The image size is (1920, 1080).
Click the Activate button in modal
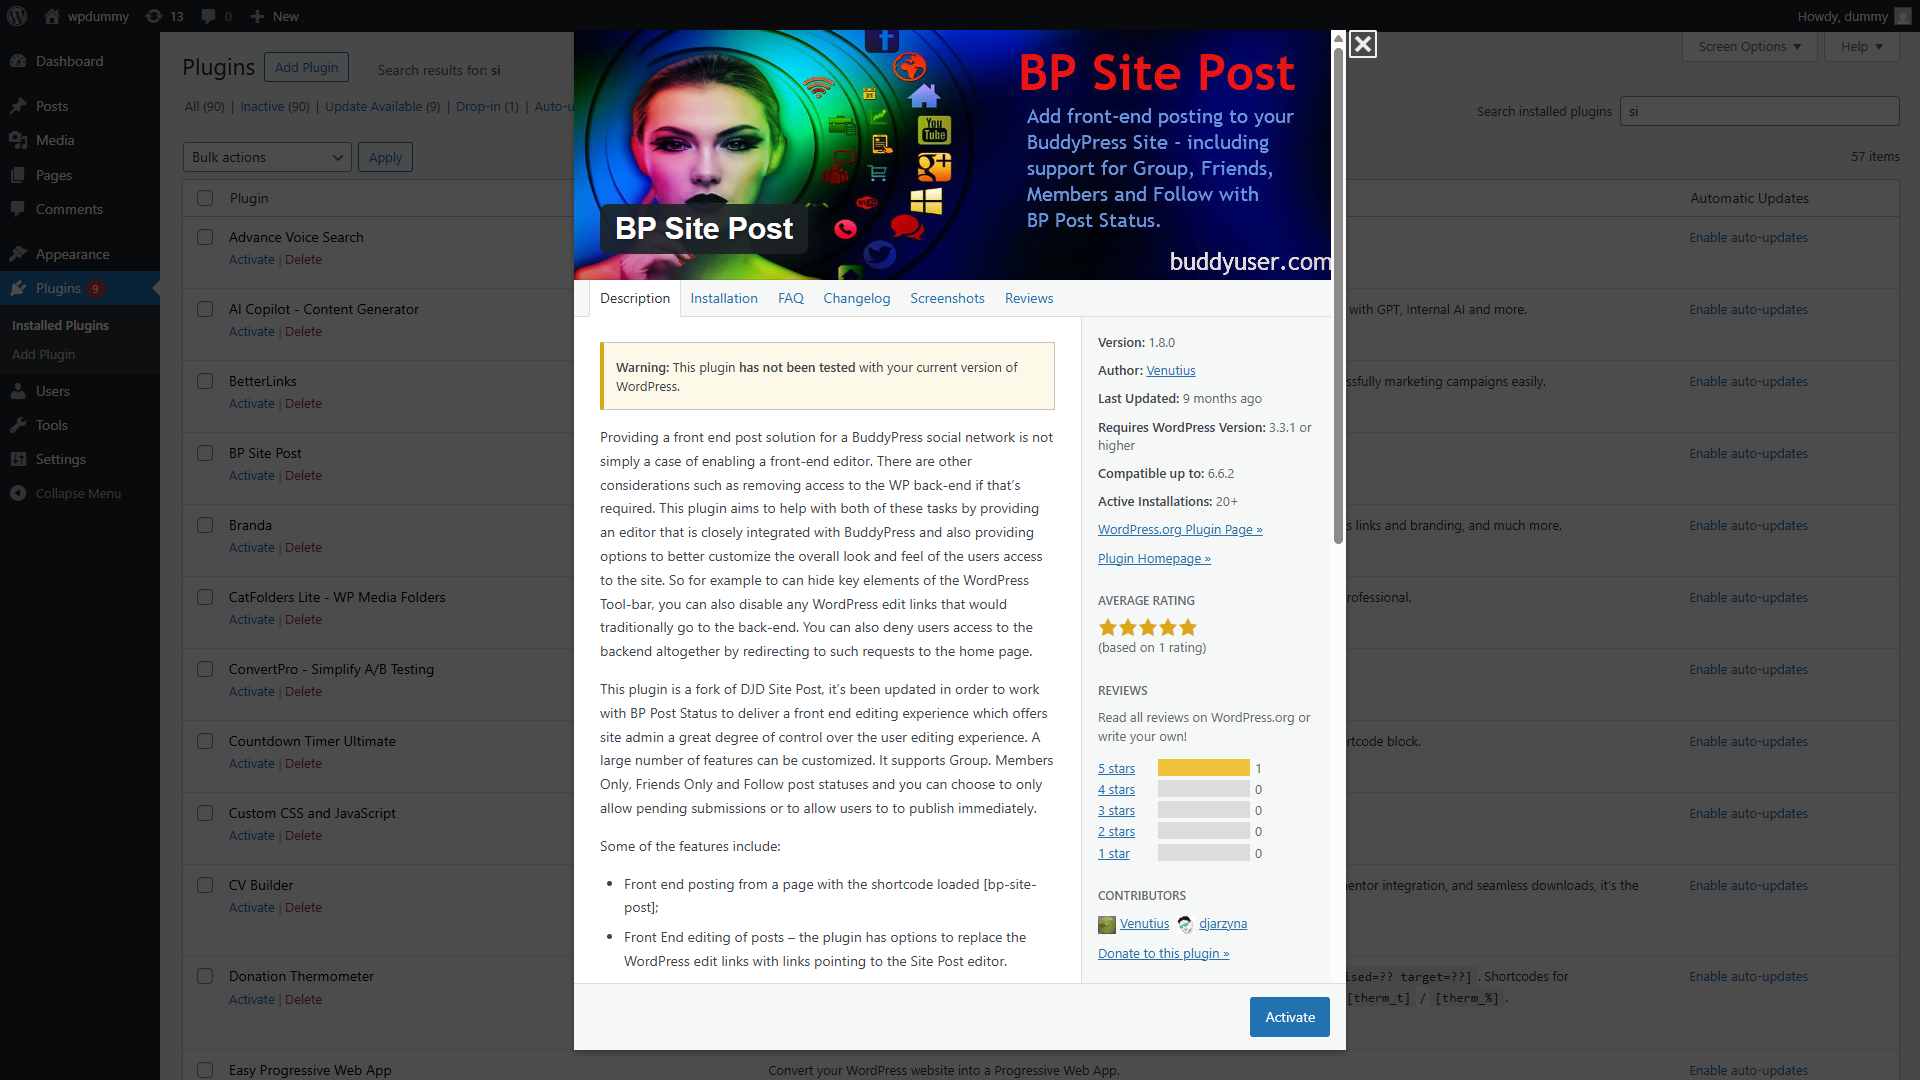pyautogui.click(x=1290, y=1017)
